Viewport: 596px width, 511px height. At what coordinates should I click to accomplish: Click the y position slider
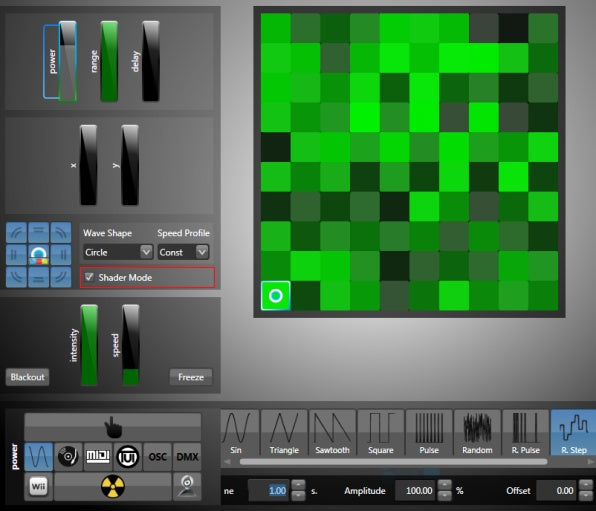(x=130, y=165)
